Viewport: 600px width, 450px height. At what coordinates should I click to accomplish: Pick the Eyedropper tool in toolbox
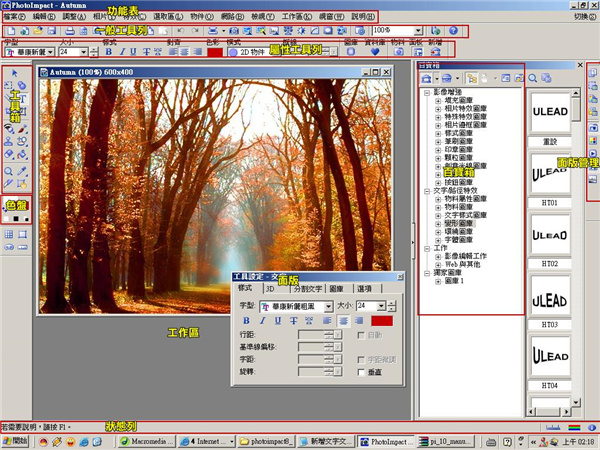(x=22, y=171)
